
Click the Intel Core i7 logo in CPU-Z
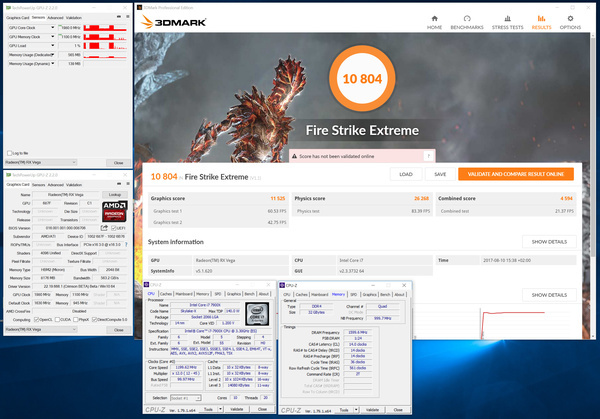pos(257,314)
